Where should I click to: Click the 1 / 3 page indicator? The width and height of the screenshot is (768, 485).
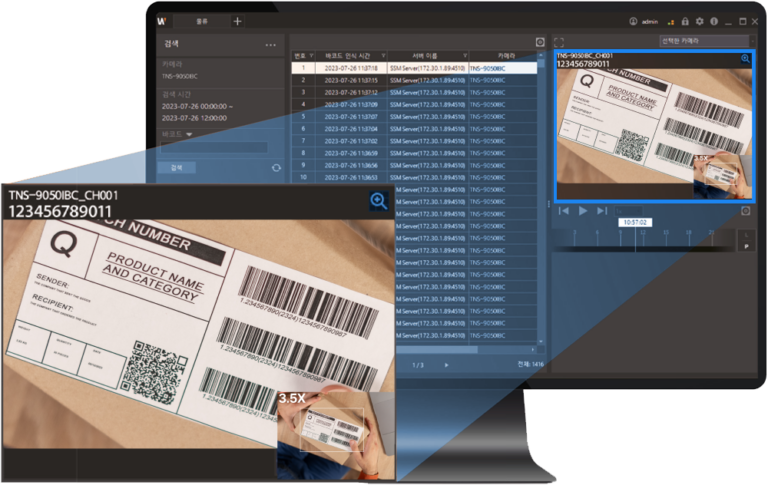click(418, 365)
